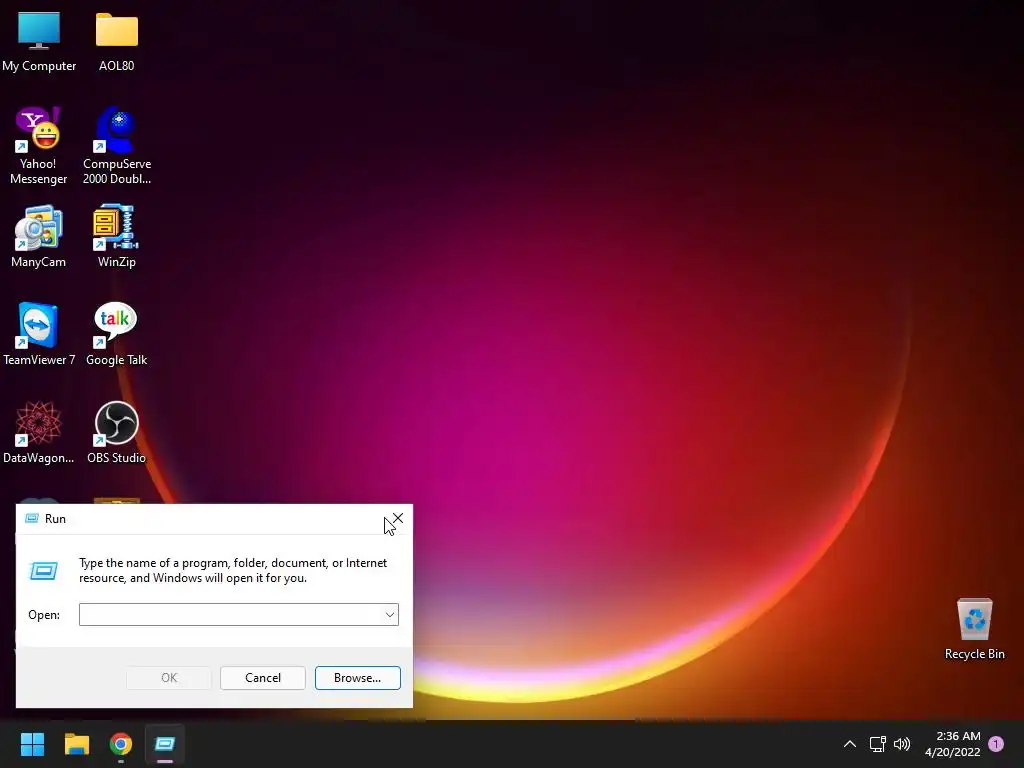Select the CompuServe 2000 shortcut icon
The width and height of the screenshot is (1024, 768).
pos(117,146)
